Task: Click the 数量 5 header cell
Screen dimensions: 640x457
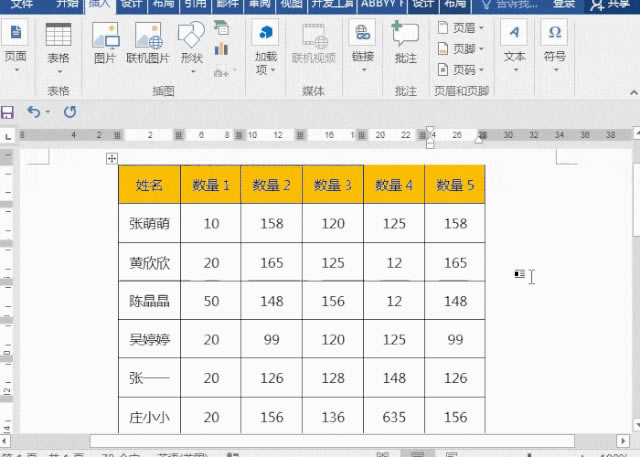Action: click(x=455, y=185)
